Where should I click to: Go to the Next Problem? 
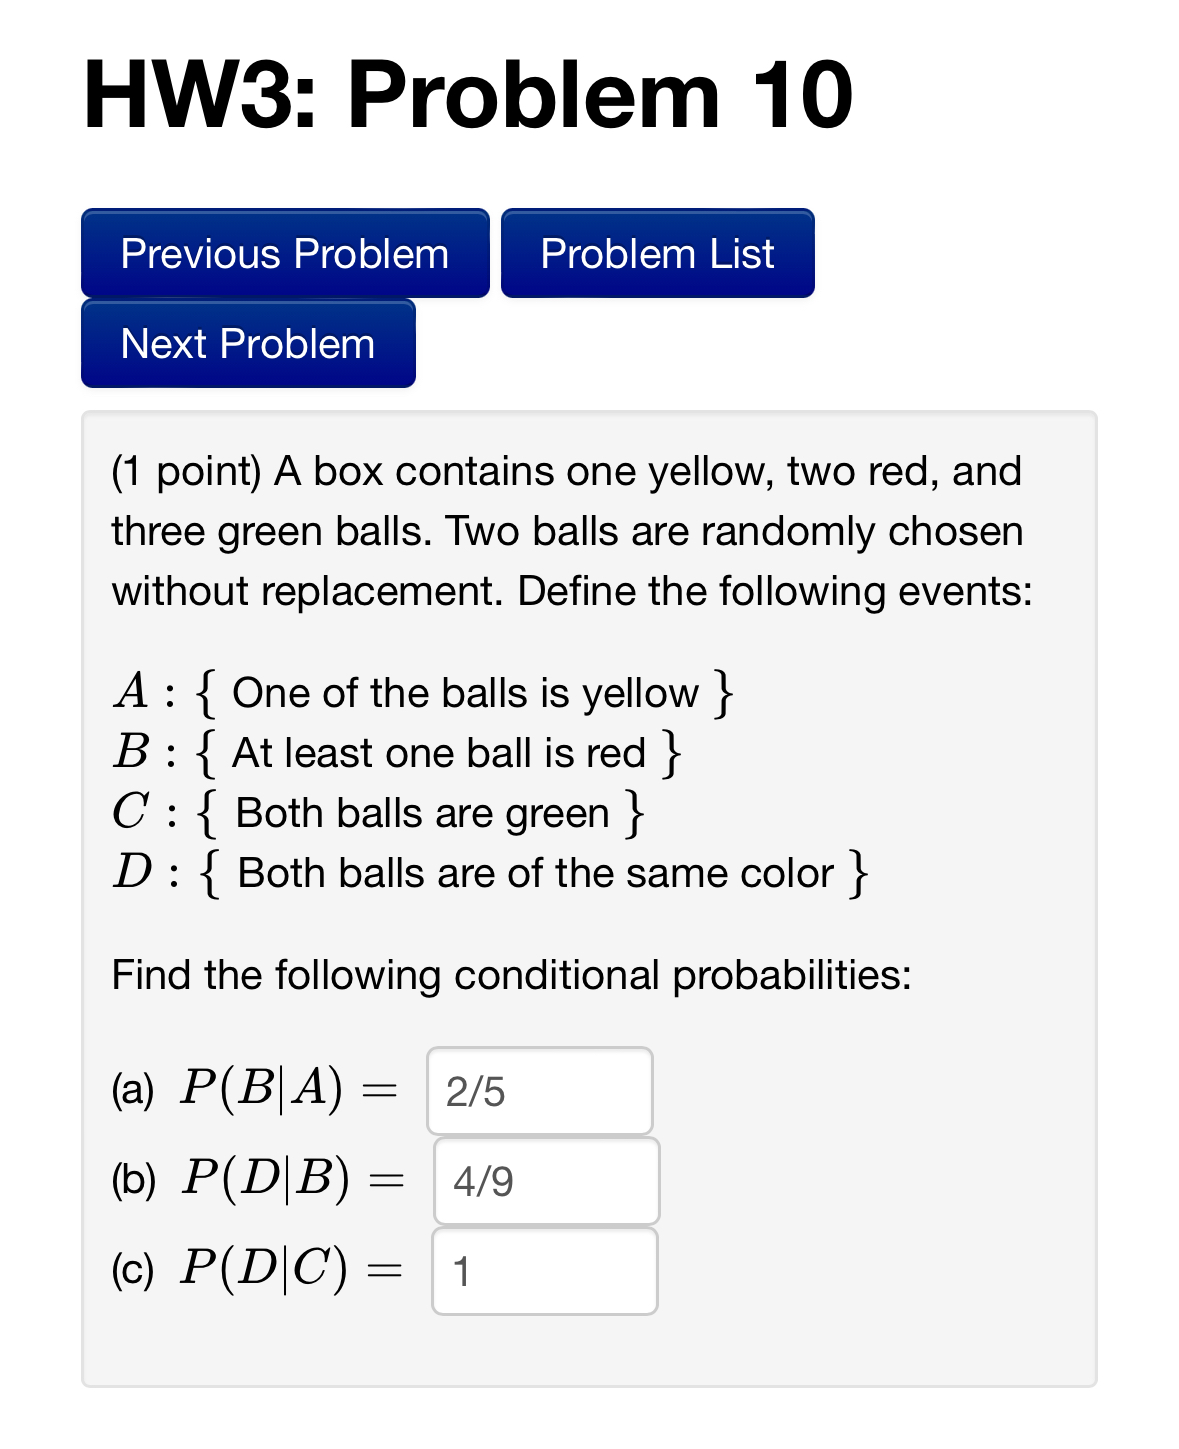point(246,343)
